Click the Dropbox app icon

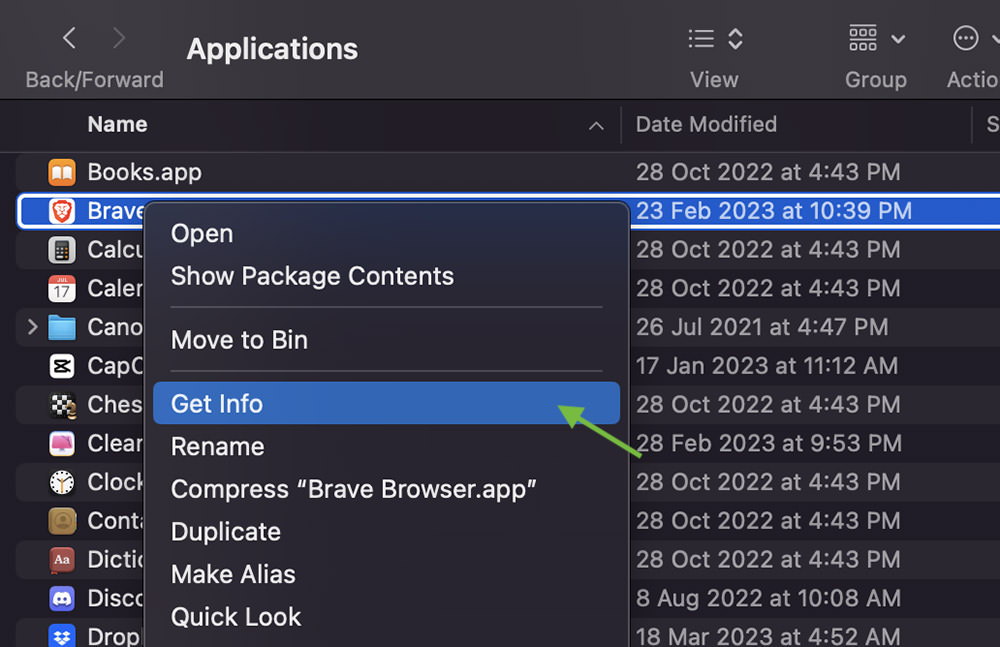click(x=62, y=636)
